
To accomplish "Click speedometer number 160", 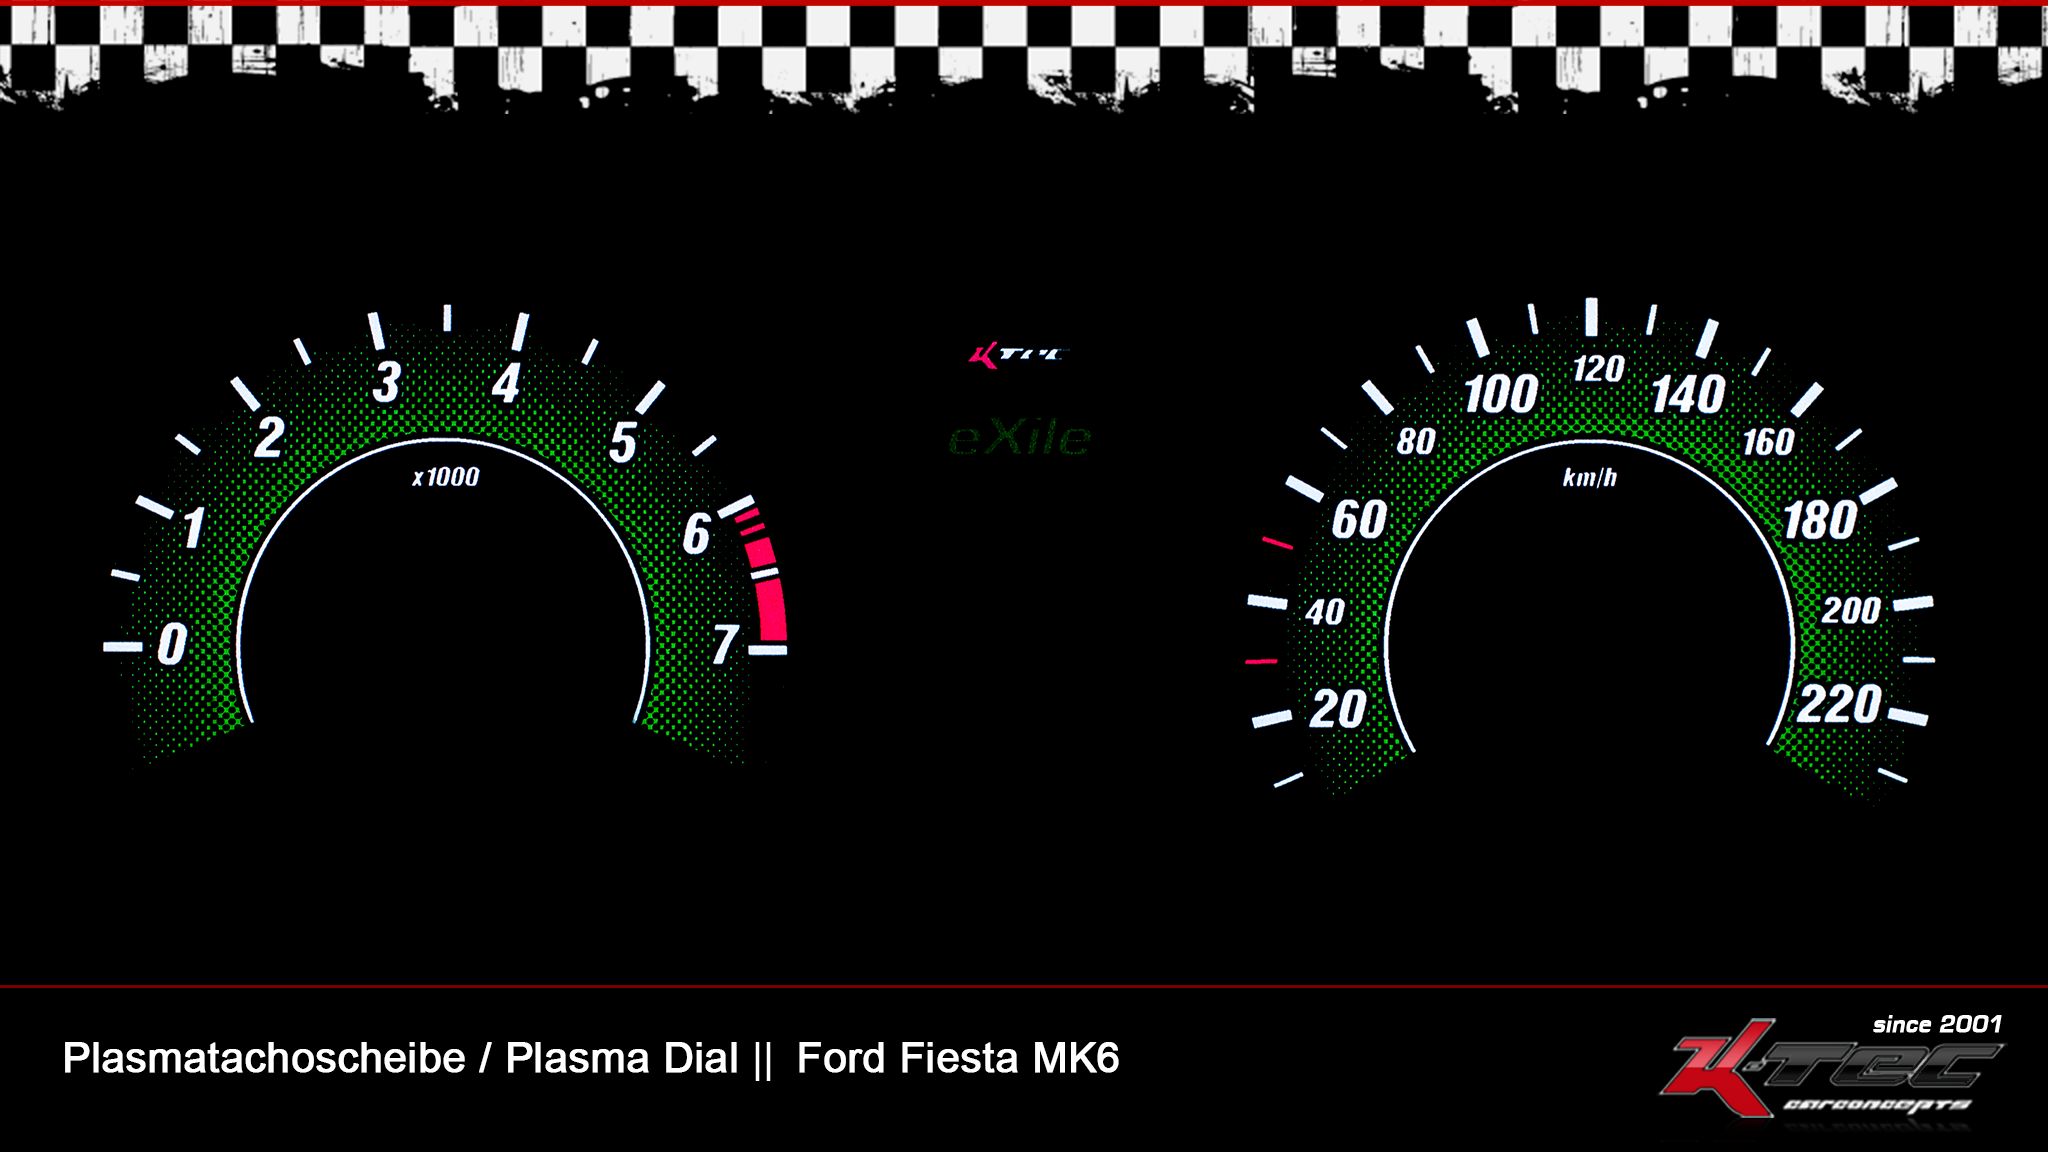I will tap(1768, 442).
